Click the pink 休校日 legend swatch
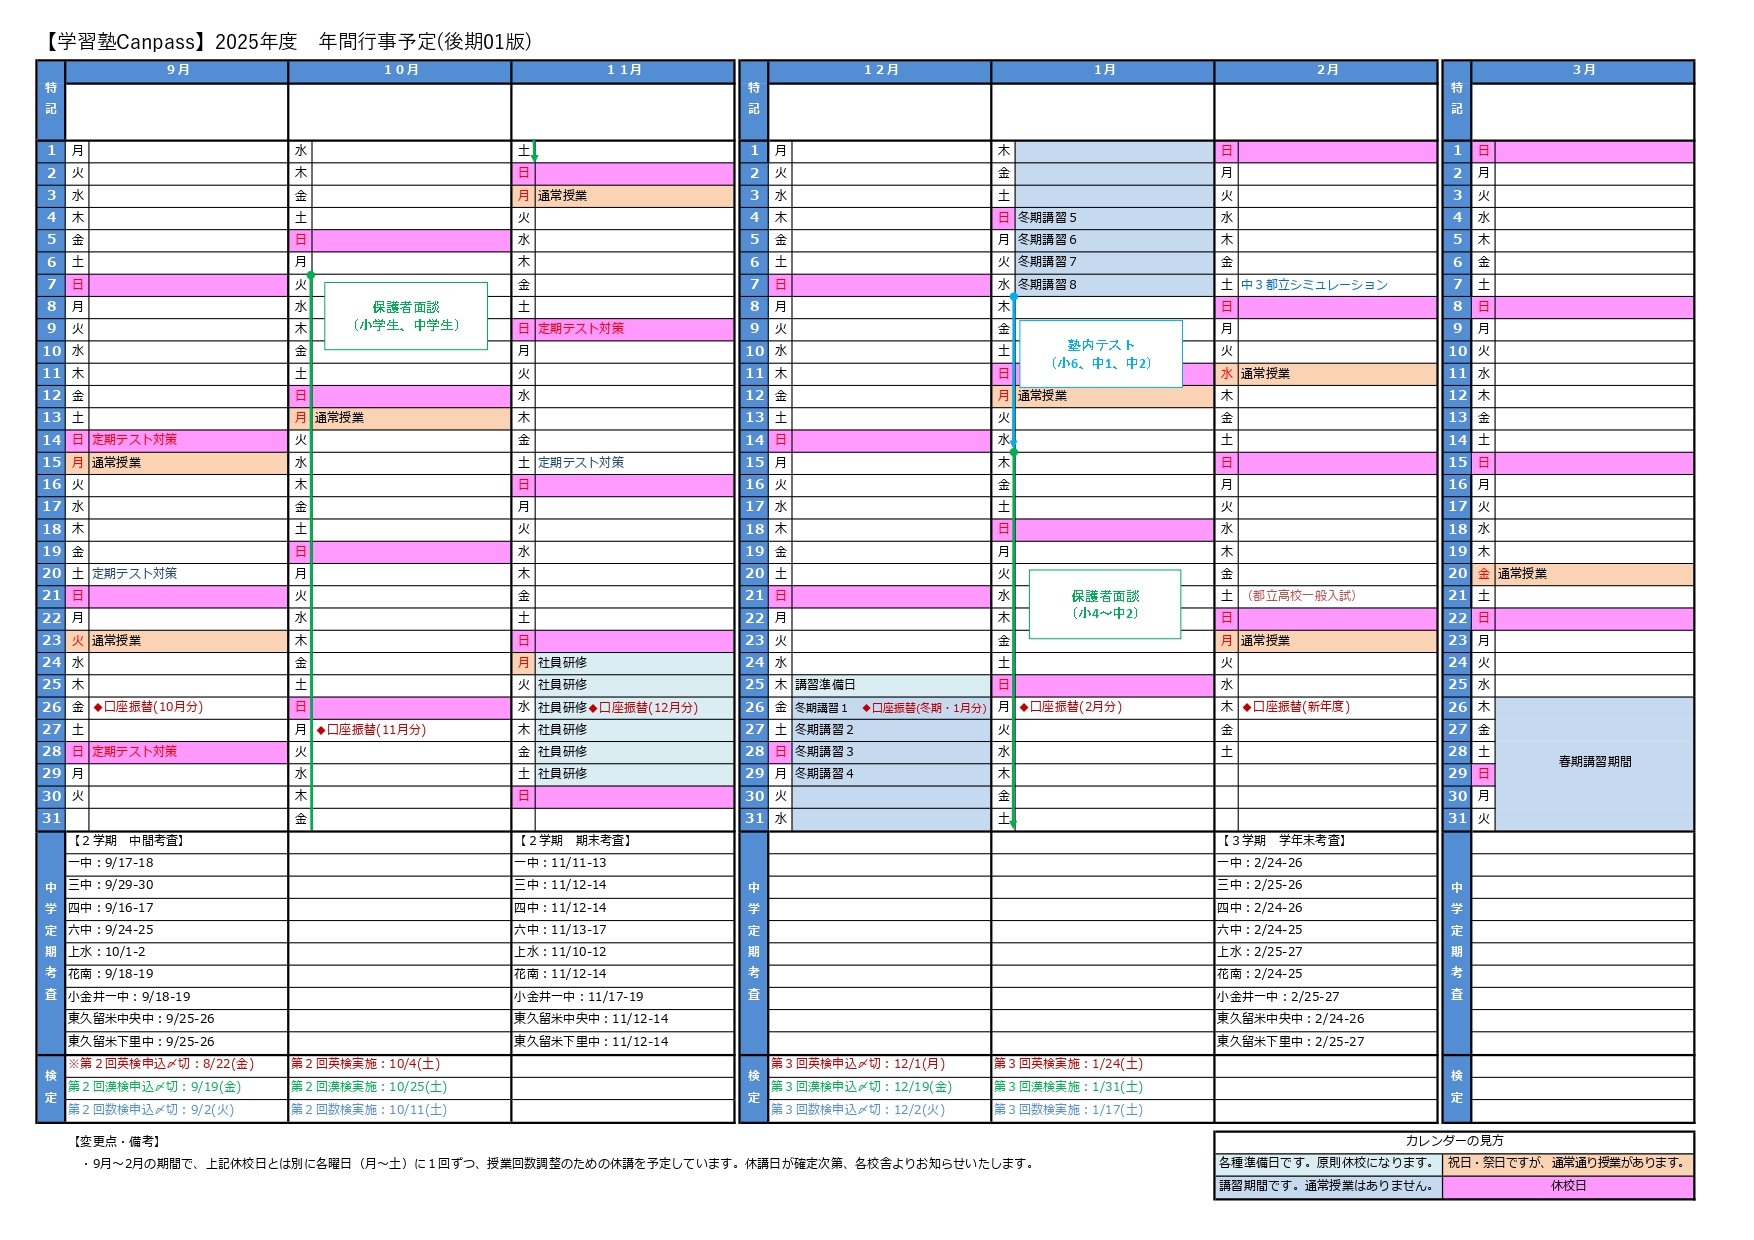The width and height of the screenshot is (1754, 1240). 1568,1186
